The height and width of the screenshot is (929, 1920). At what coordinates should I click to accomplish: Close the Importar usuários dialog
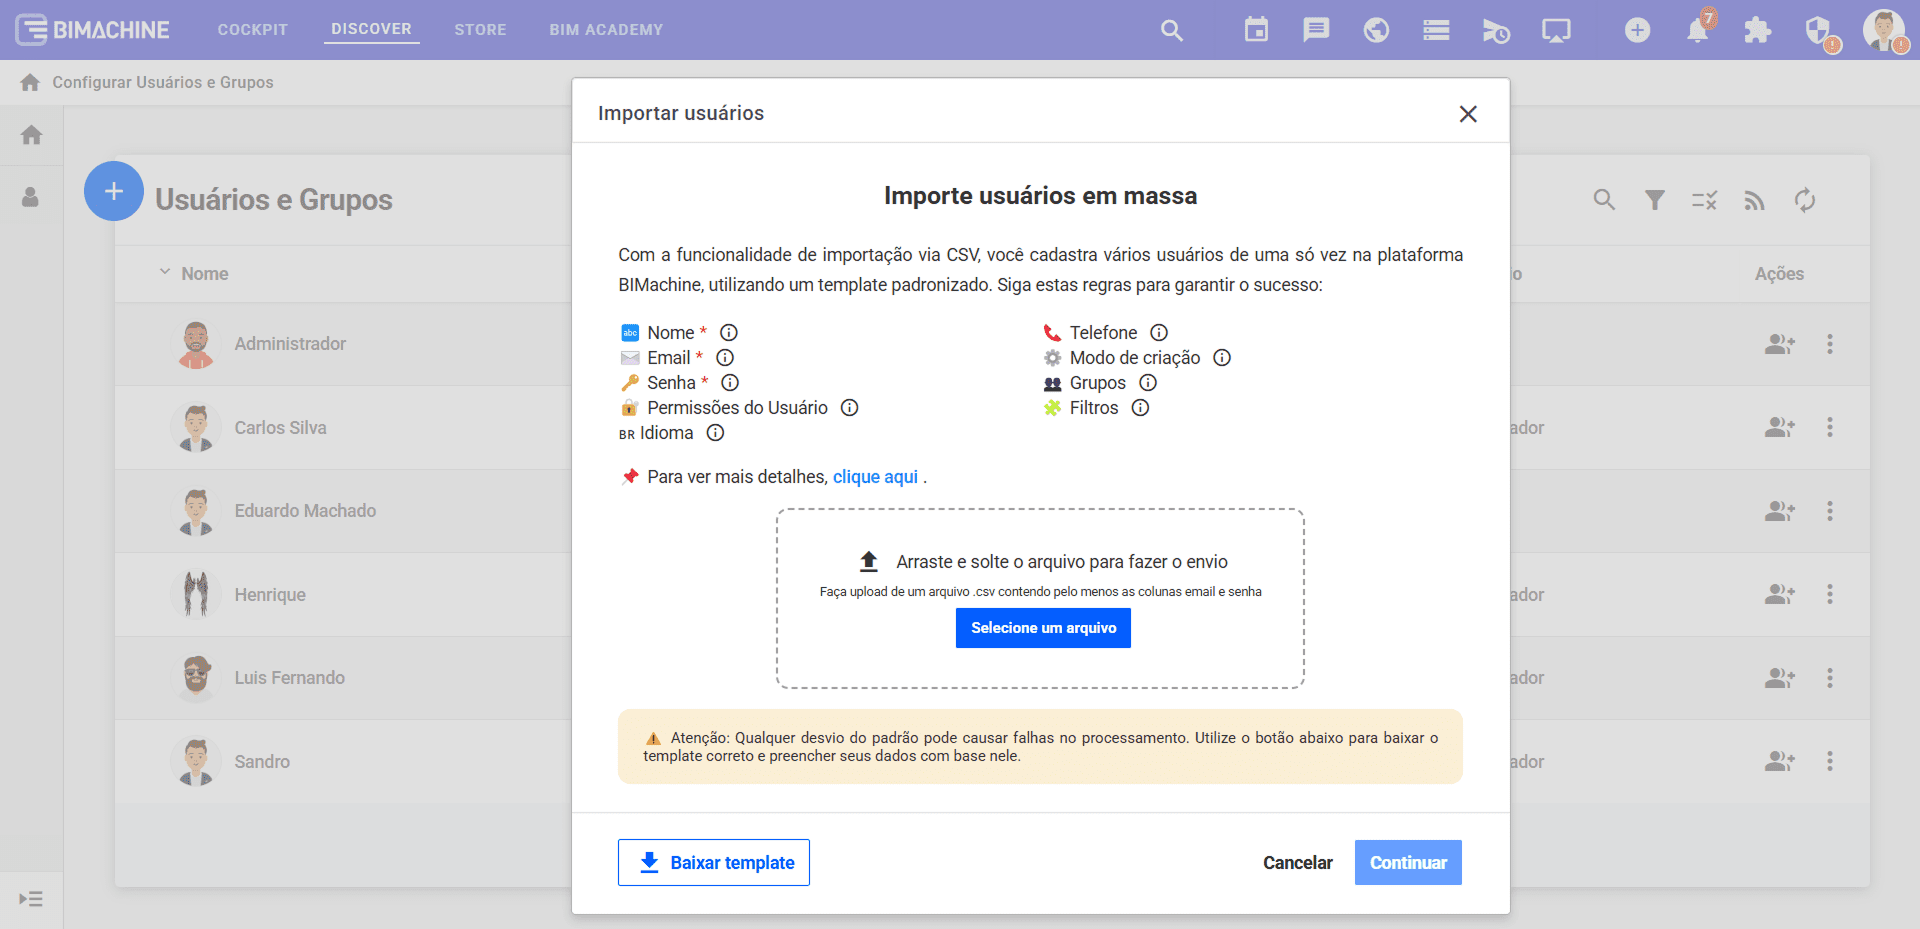point(1467,114)
